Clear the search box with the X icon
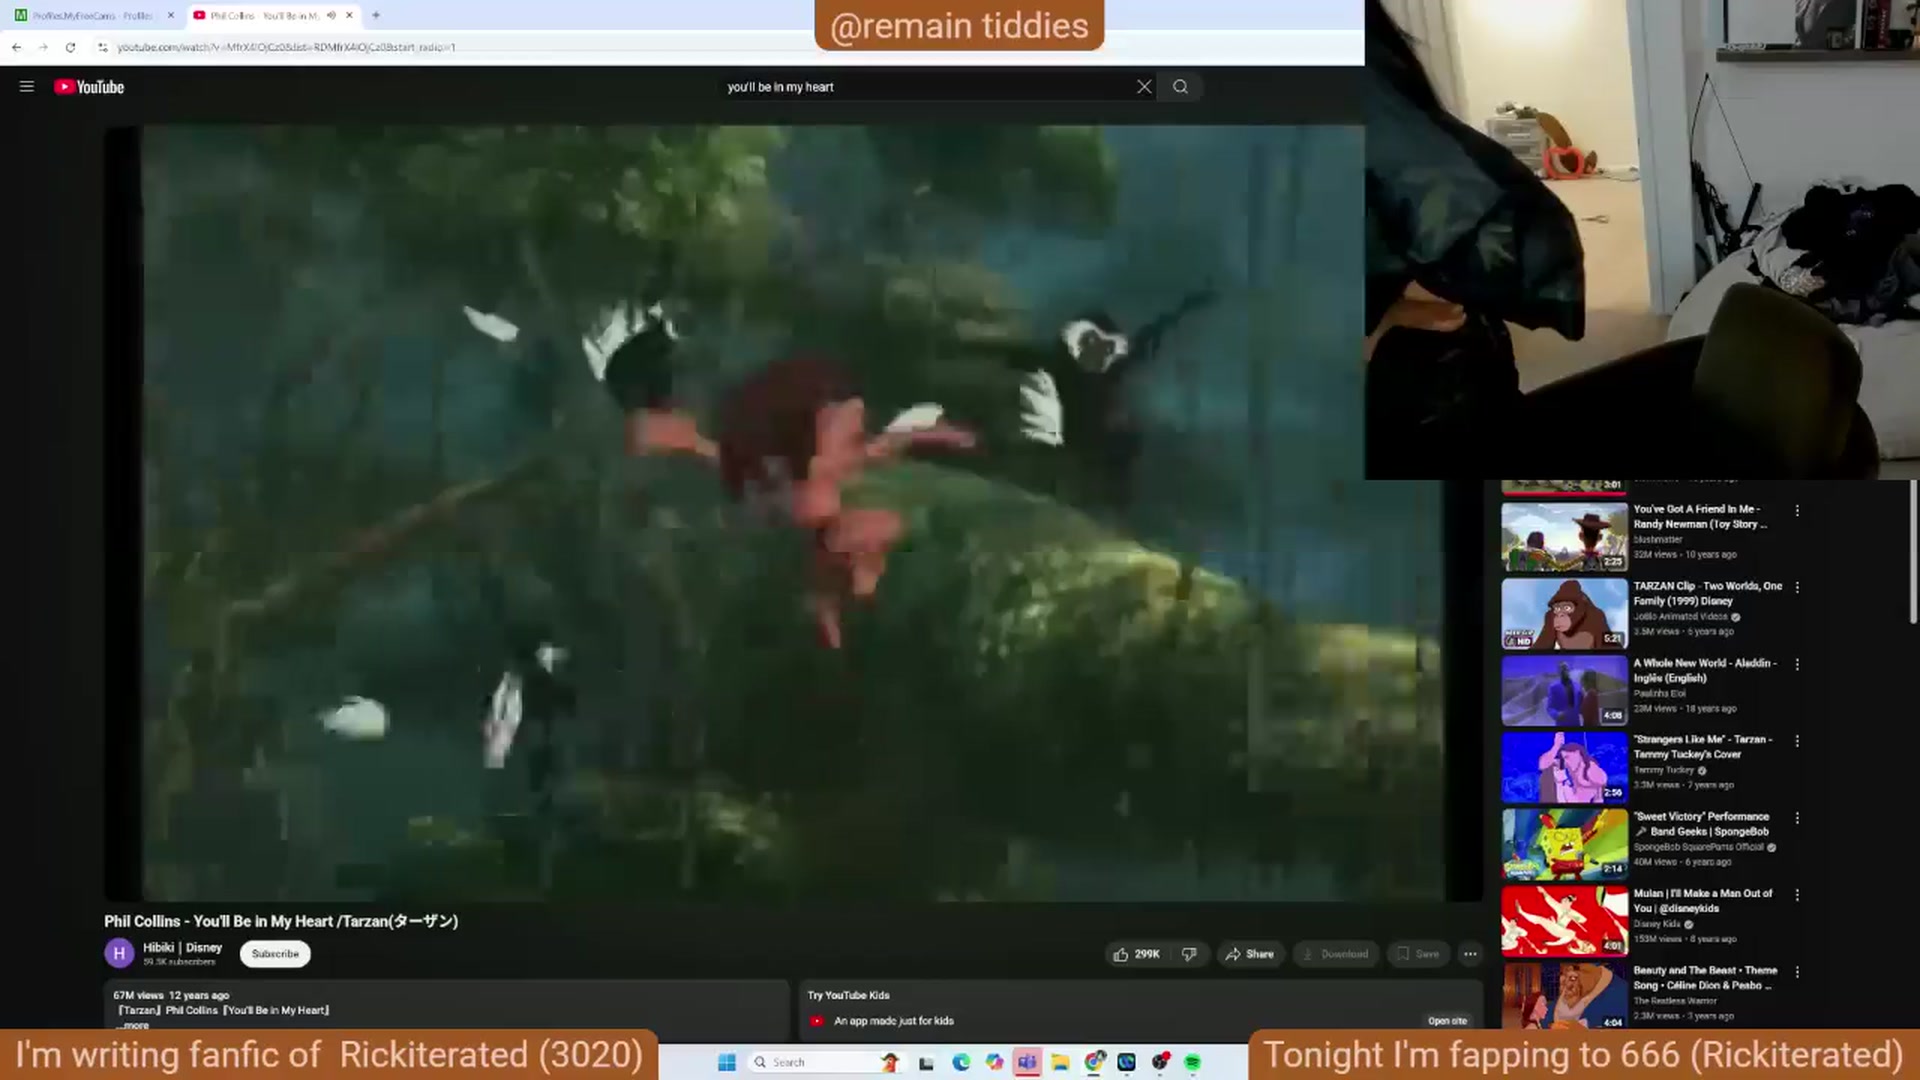The width and height of the screenshot is (1920, 1080). click(x=1144, y=87)
